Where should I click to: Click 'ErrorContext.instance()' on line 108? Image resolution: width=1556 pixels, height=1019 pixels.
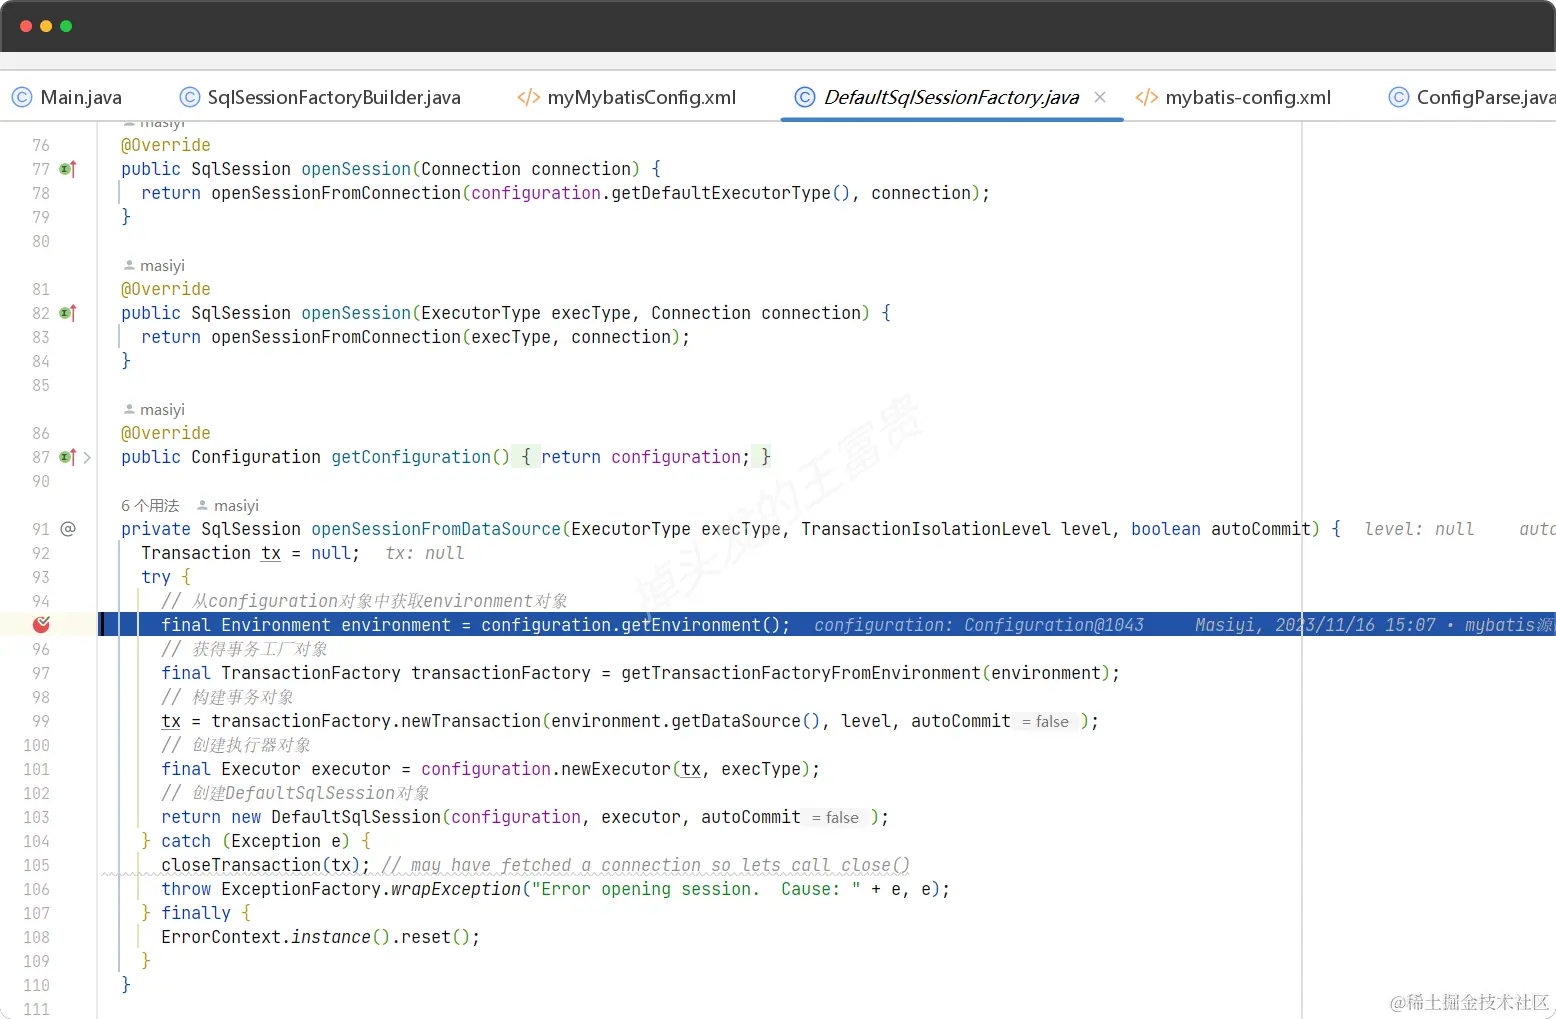tap(276, 937)
